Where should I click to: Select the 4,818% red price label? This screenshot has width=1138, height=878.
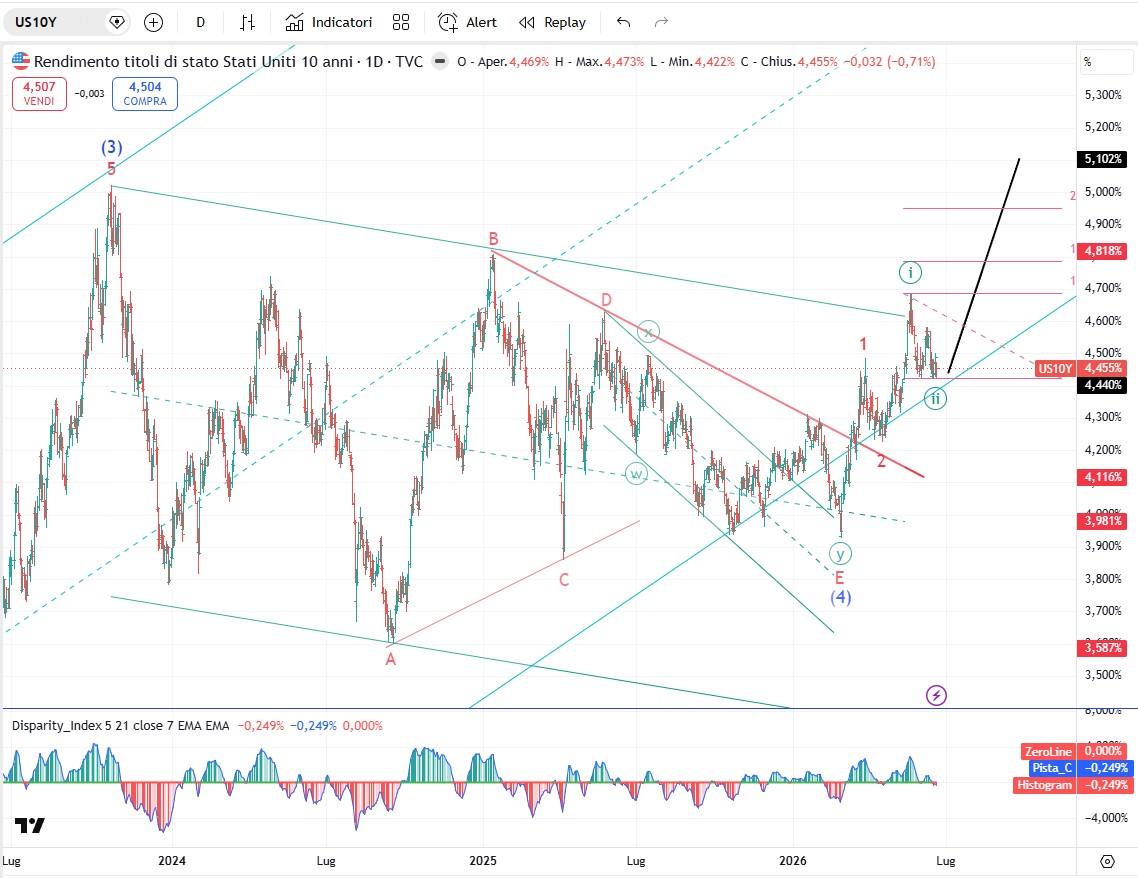coord(1103,251)
